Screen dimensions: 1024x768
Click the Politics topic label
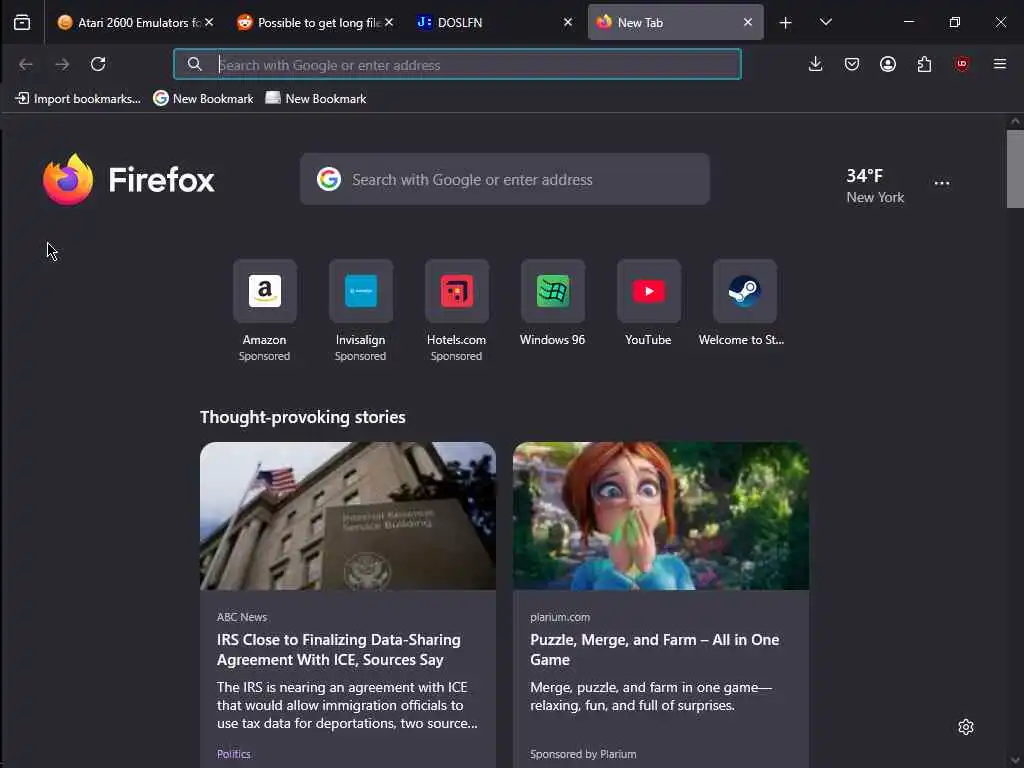[x=234, y=754]
